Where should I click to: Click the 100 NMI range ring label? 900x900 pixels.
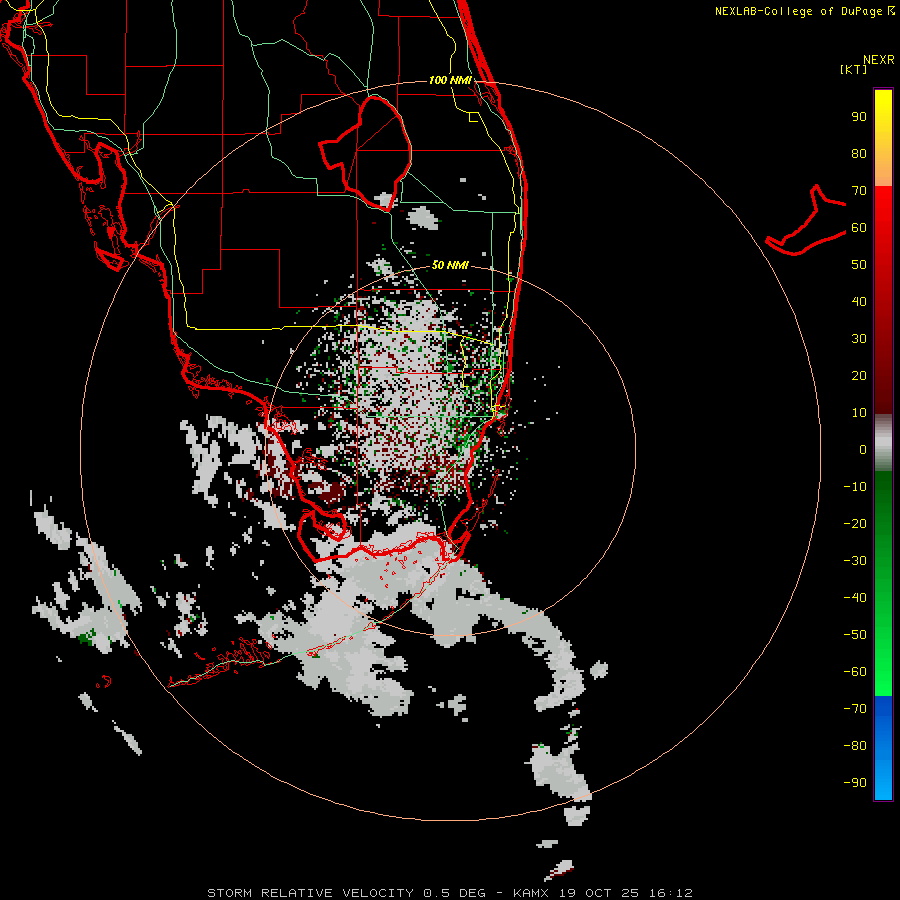(450, 80)
